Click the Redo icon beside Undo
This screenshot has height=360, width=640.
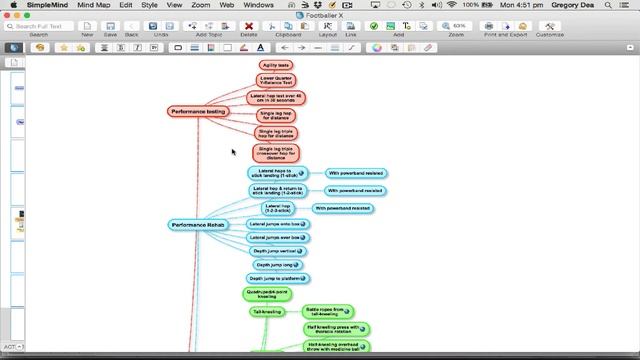[x=169, y=26]
